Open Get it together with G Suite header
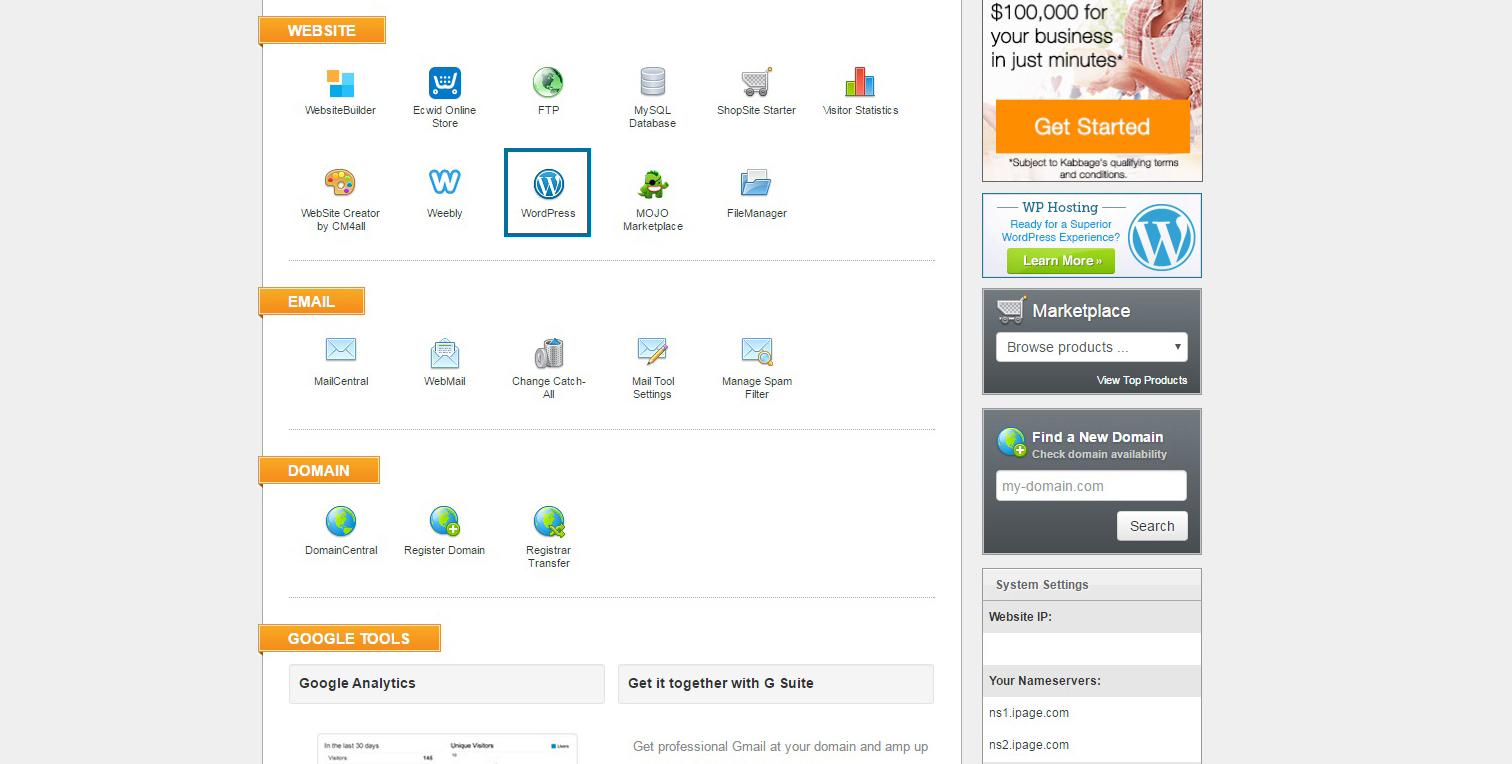 pyautogui.click(x=776, y=684)
